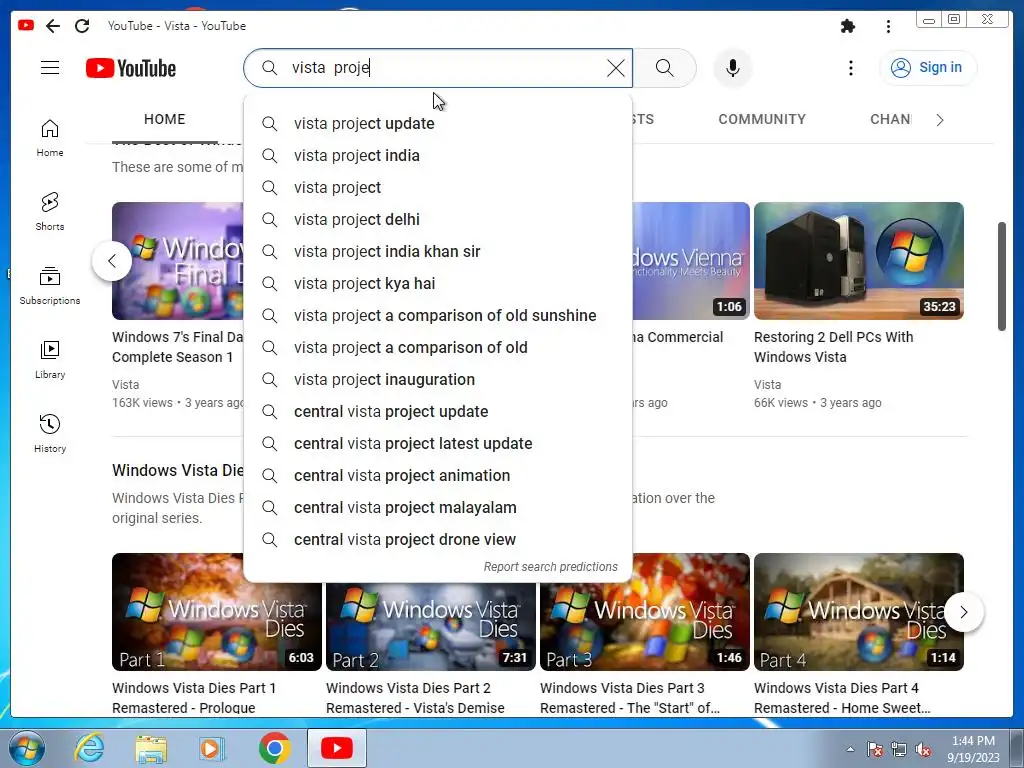Search with your voice microphone
Viewport: 1024px width, 768px height.
733,68
